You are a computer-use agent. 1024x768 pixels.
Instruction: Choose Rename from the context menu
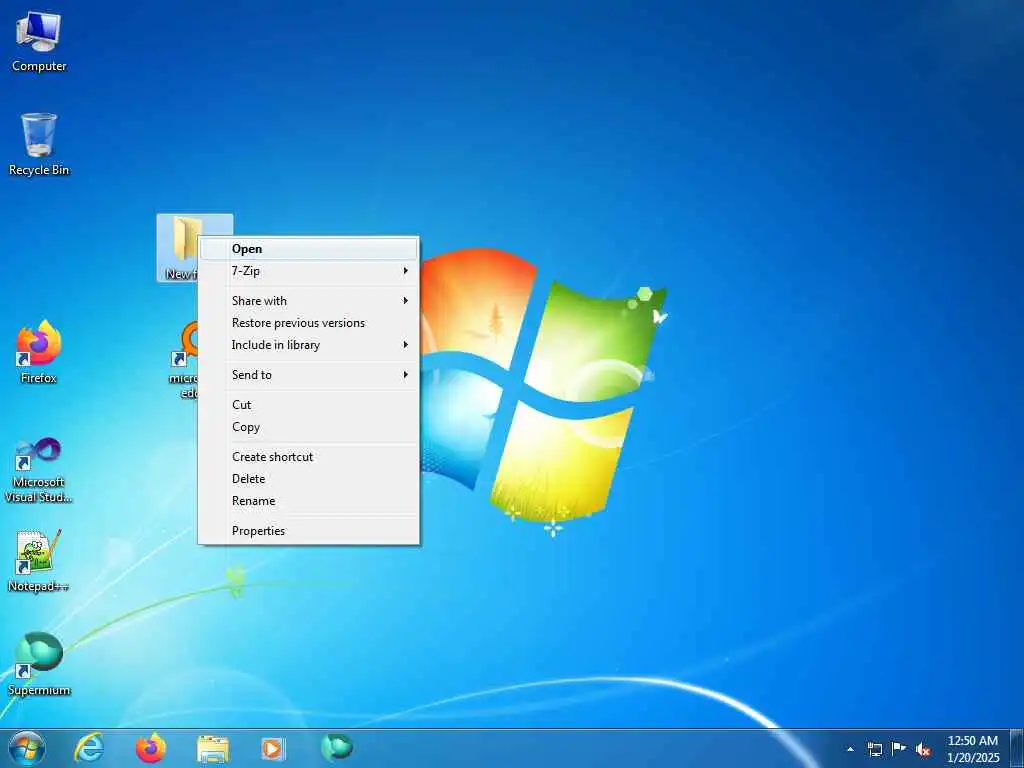308,501
